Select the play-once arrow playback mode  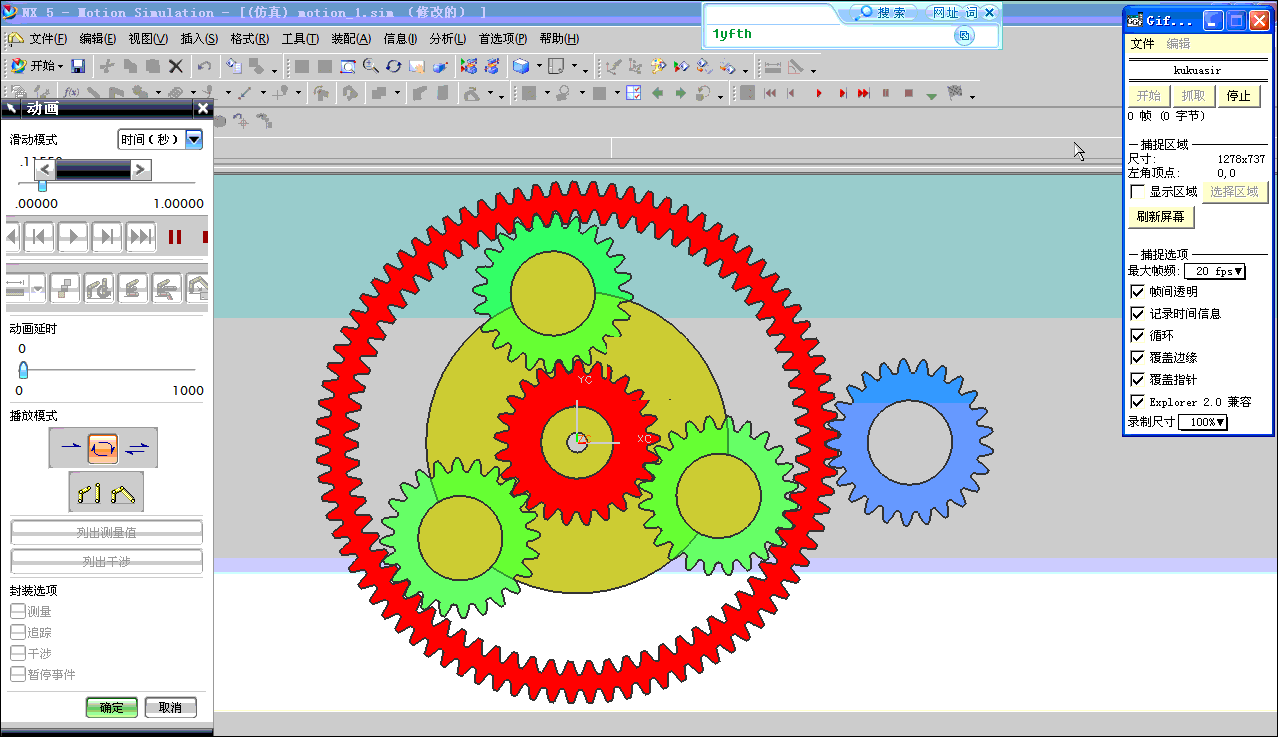coord(70,448)
